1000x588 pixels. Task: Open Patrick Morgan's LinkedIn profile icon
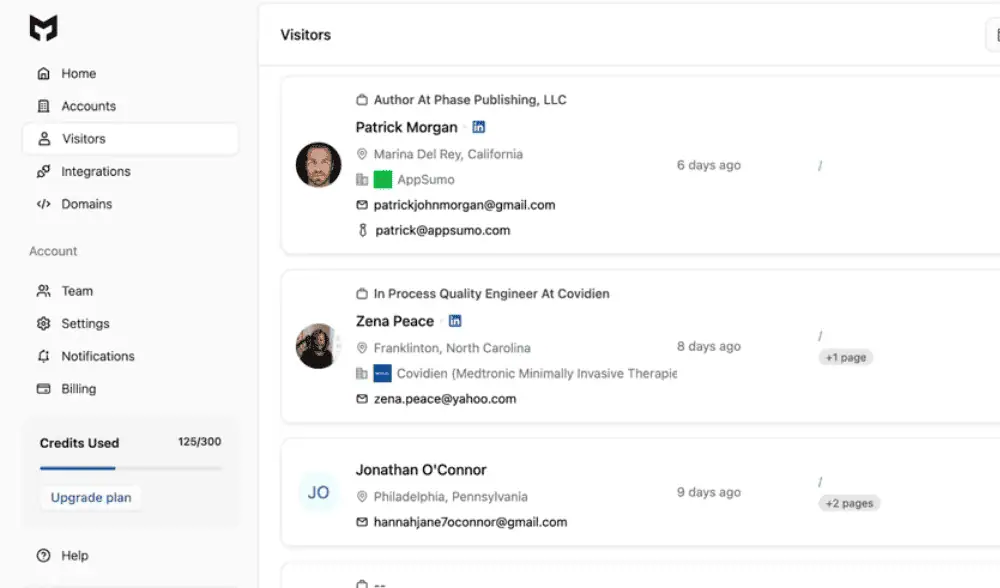(x=479, y=127)
